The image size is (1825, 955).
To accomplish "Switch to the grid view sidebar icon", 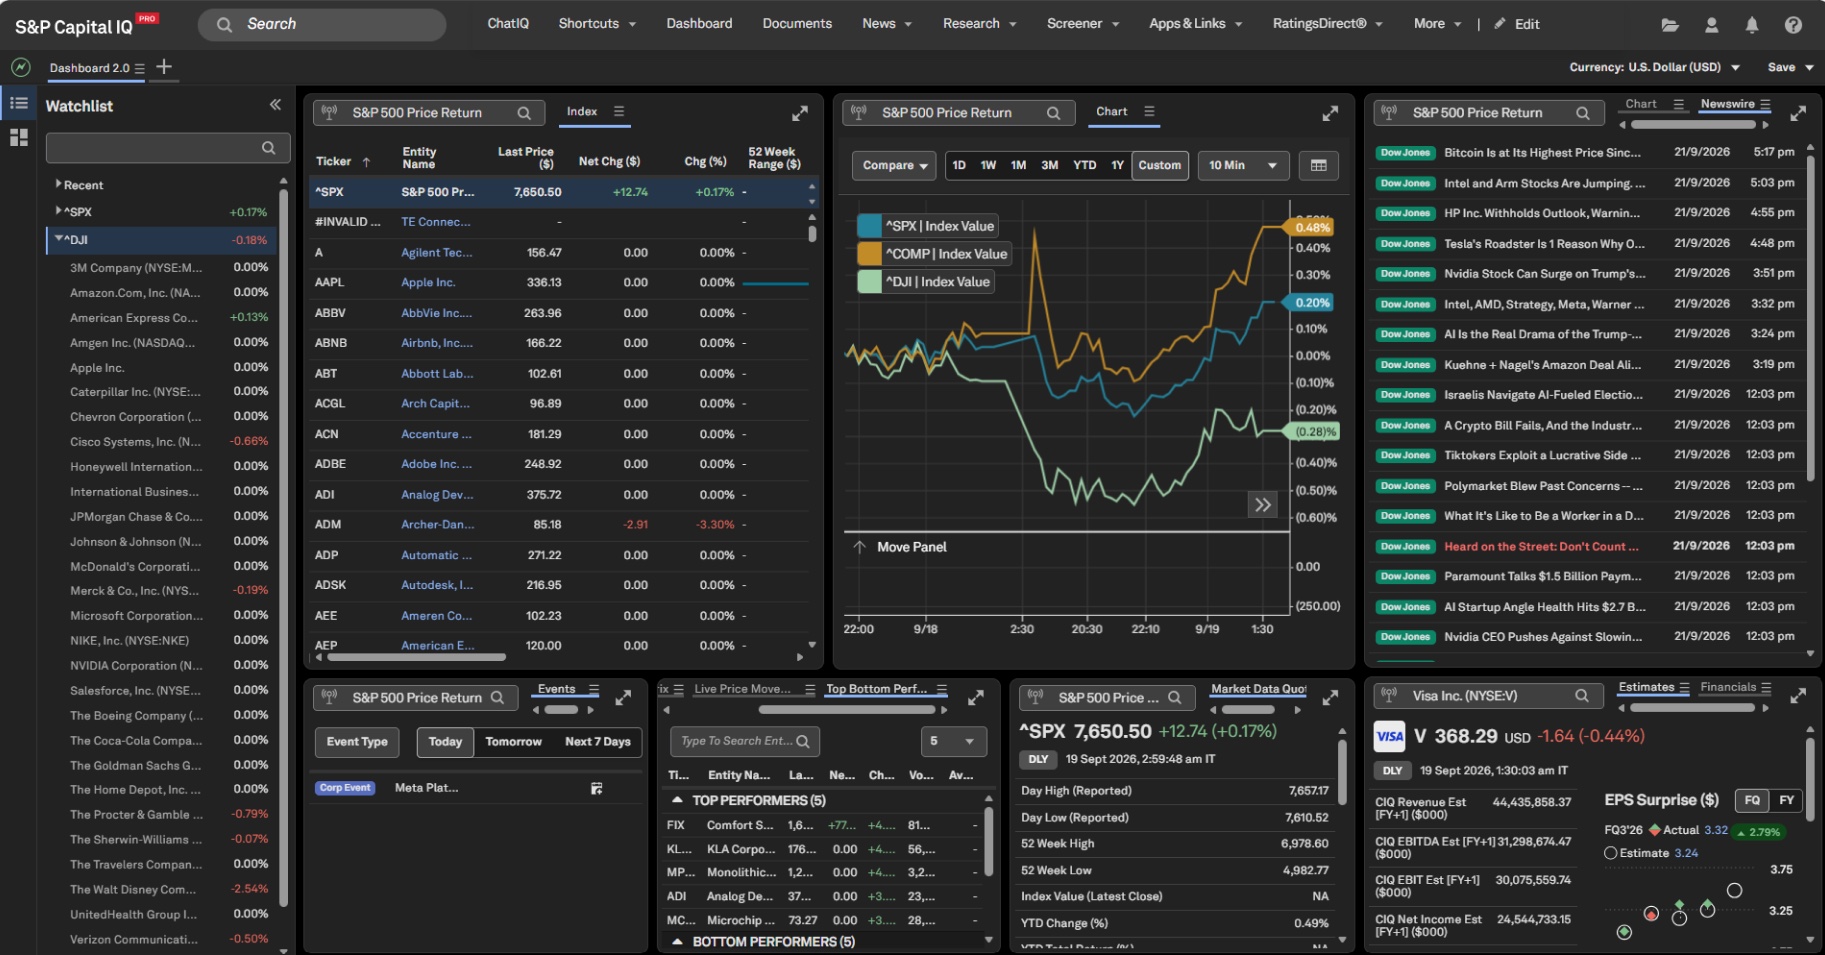I will point(19,138).
